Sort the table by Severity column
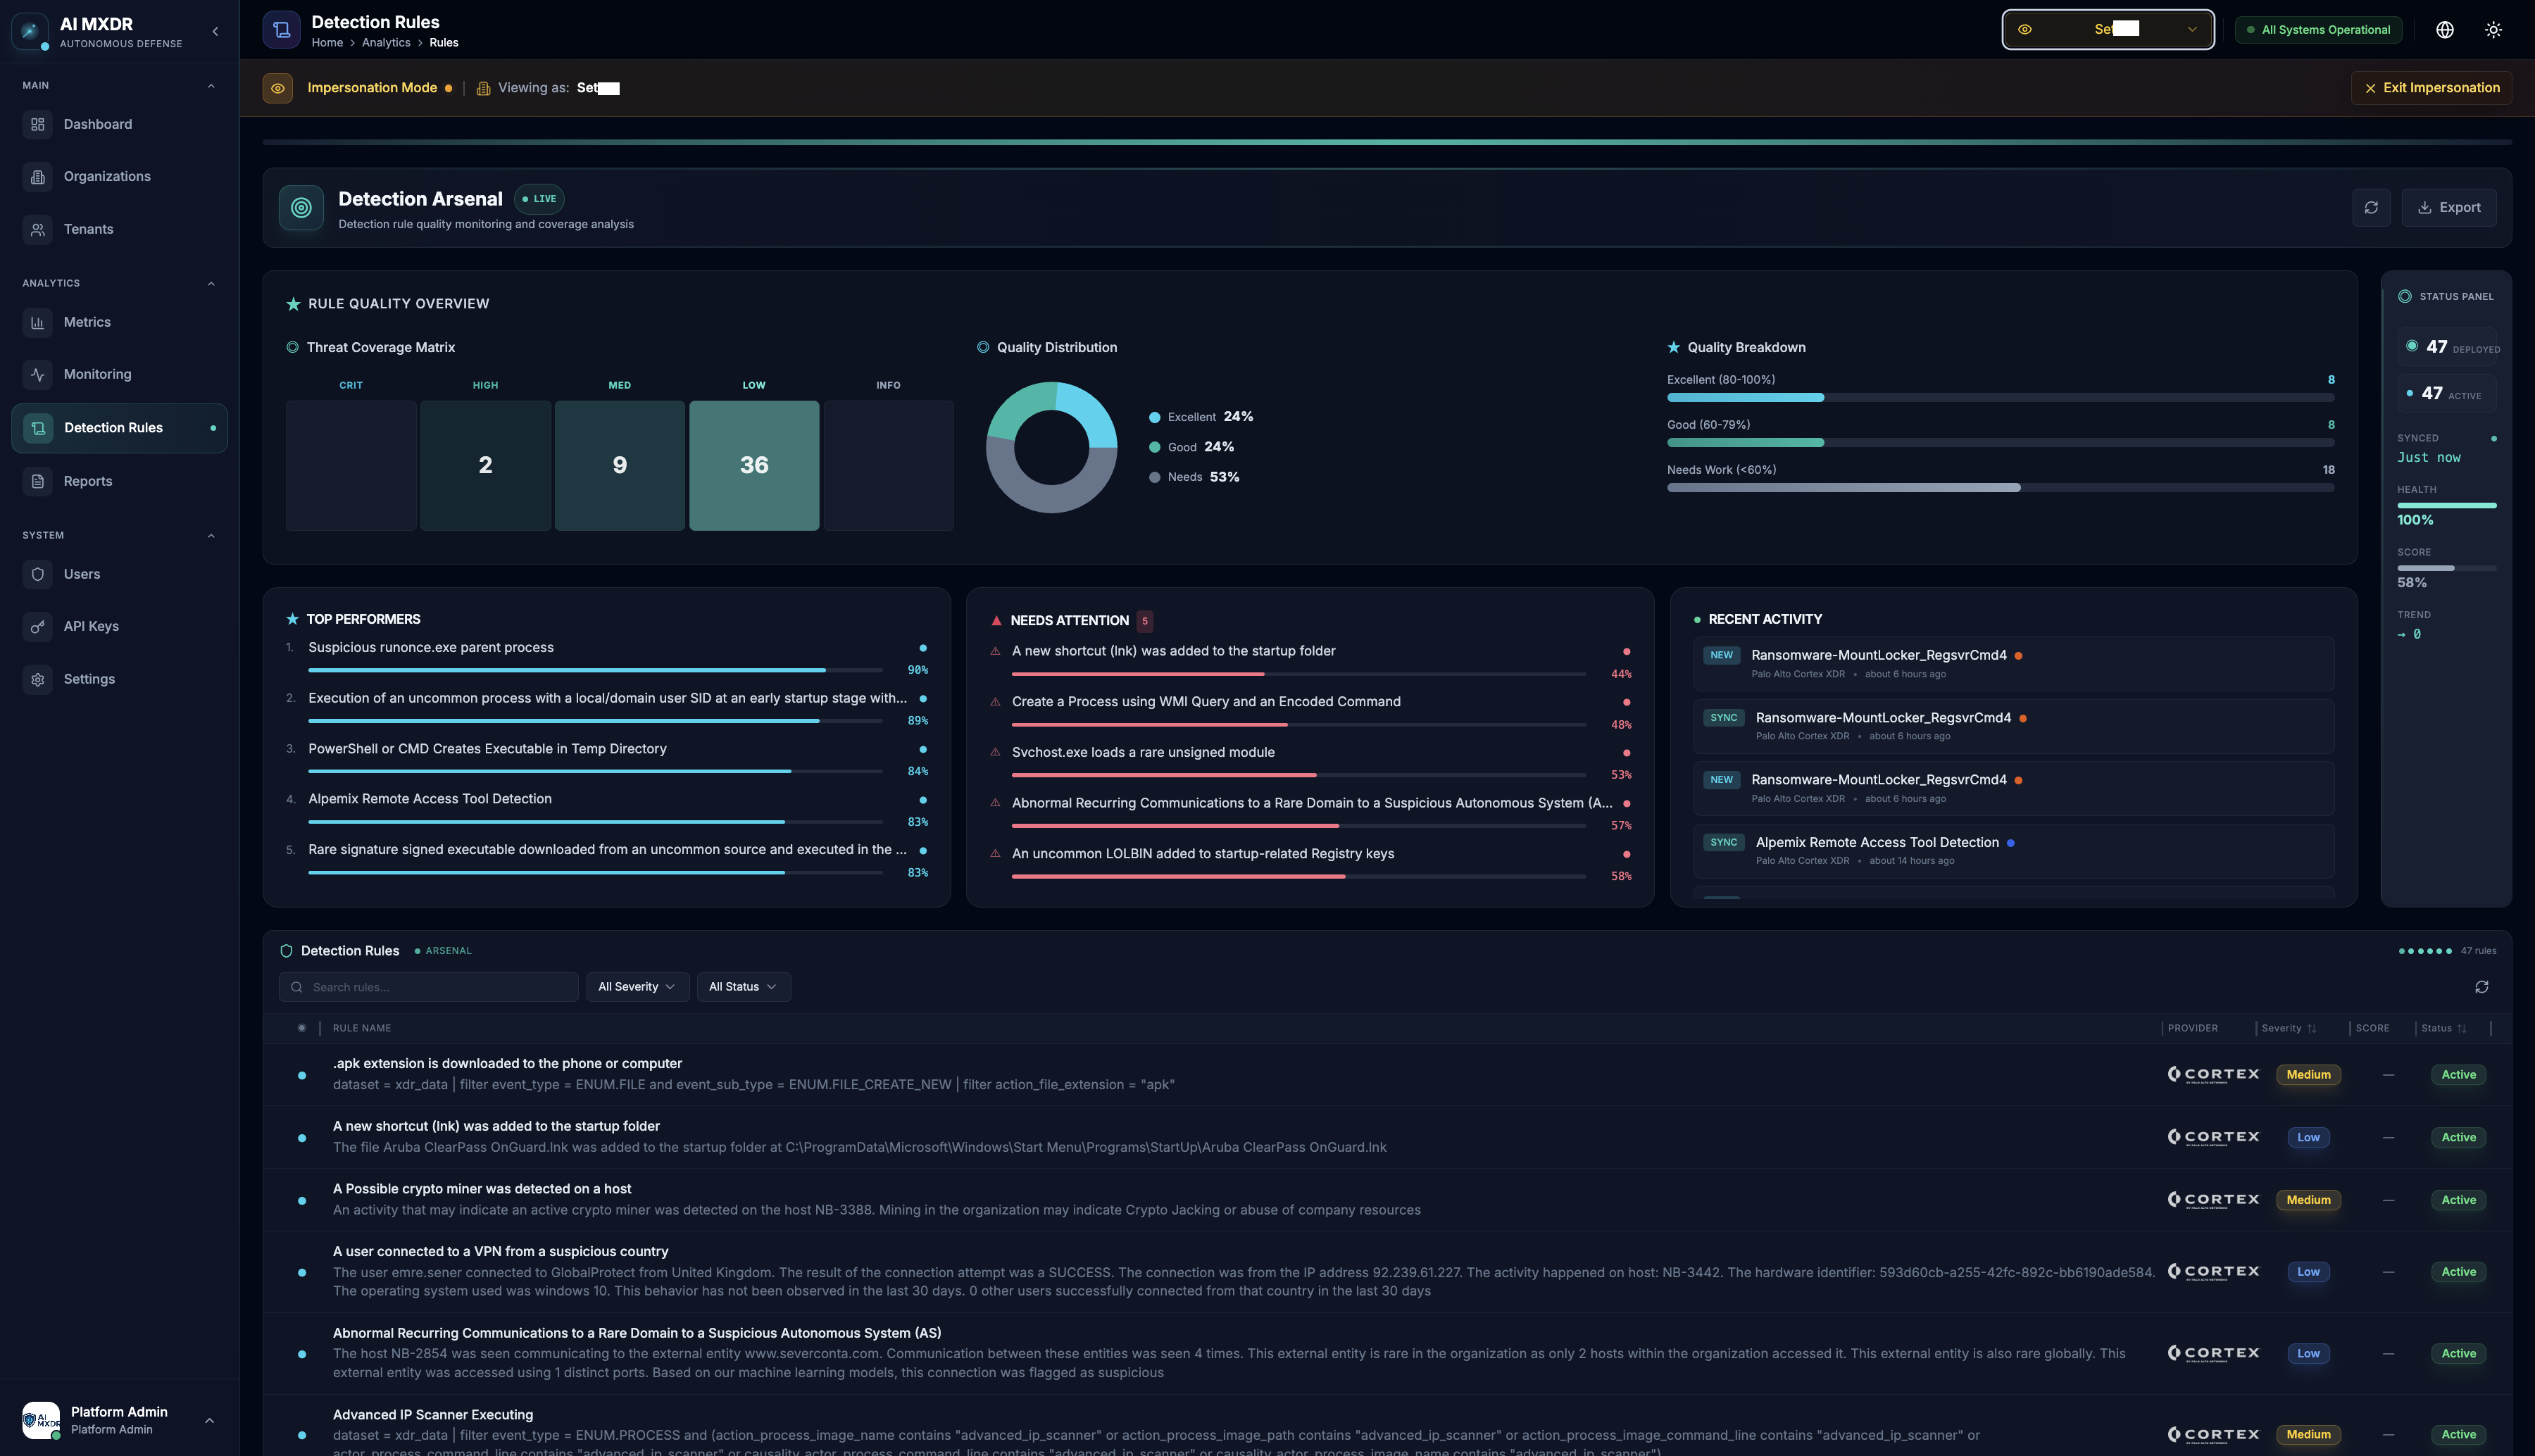This screenshot has width=2535, height=1456. (2289, 1028)
